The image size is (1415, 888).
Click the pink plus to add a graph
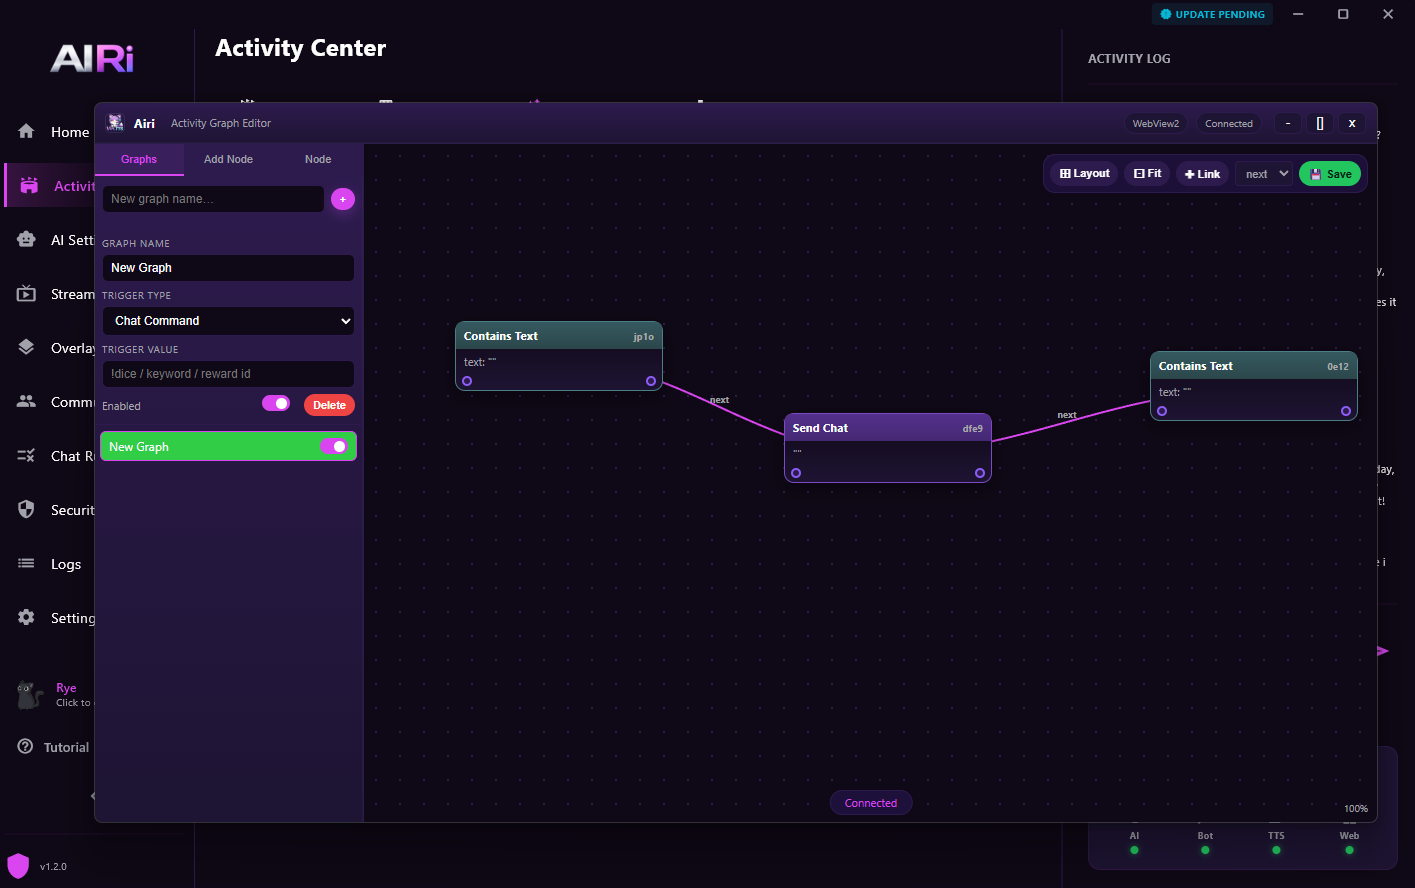pos(343,199)
